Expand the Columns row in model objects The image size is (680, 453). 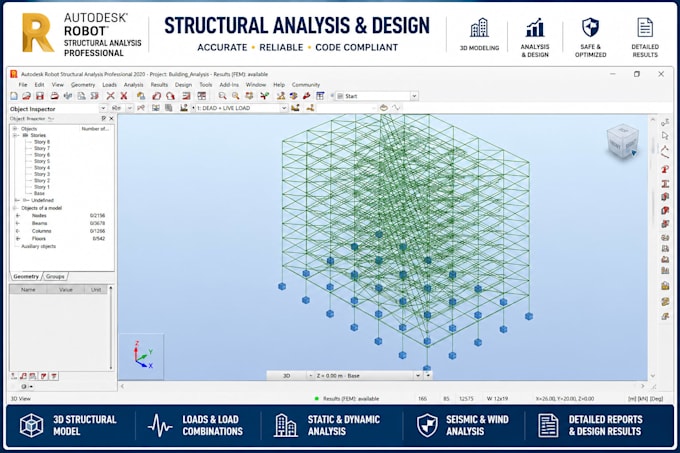(18, 231)
